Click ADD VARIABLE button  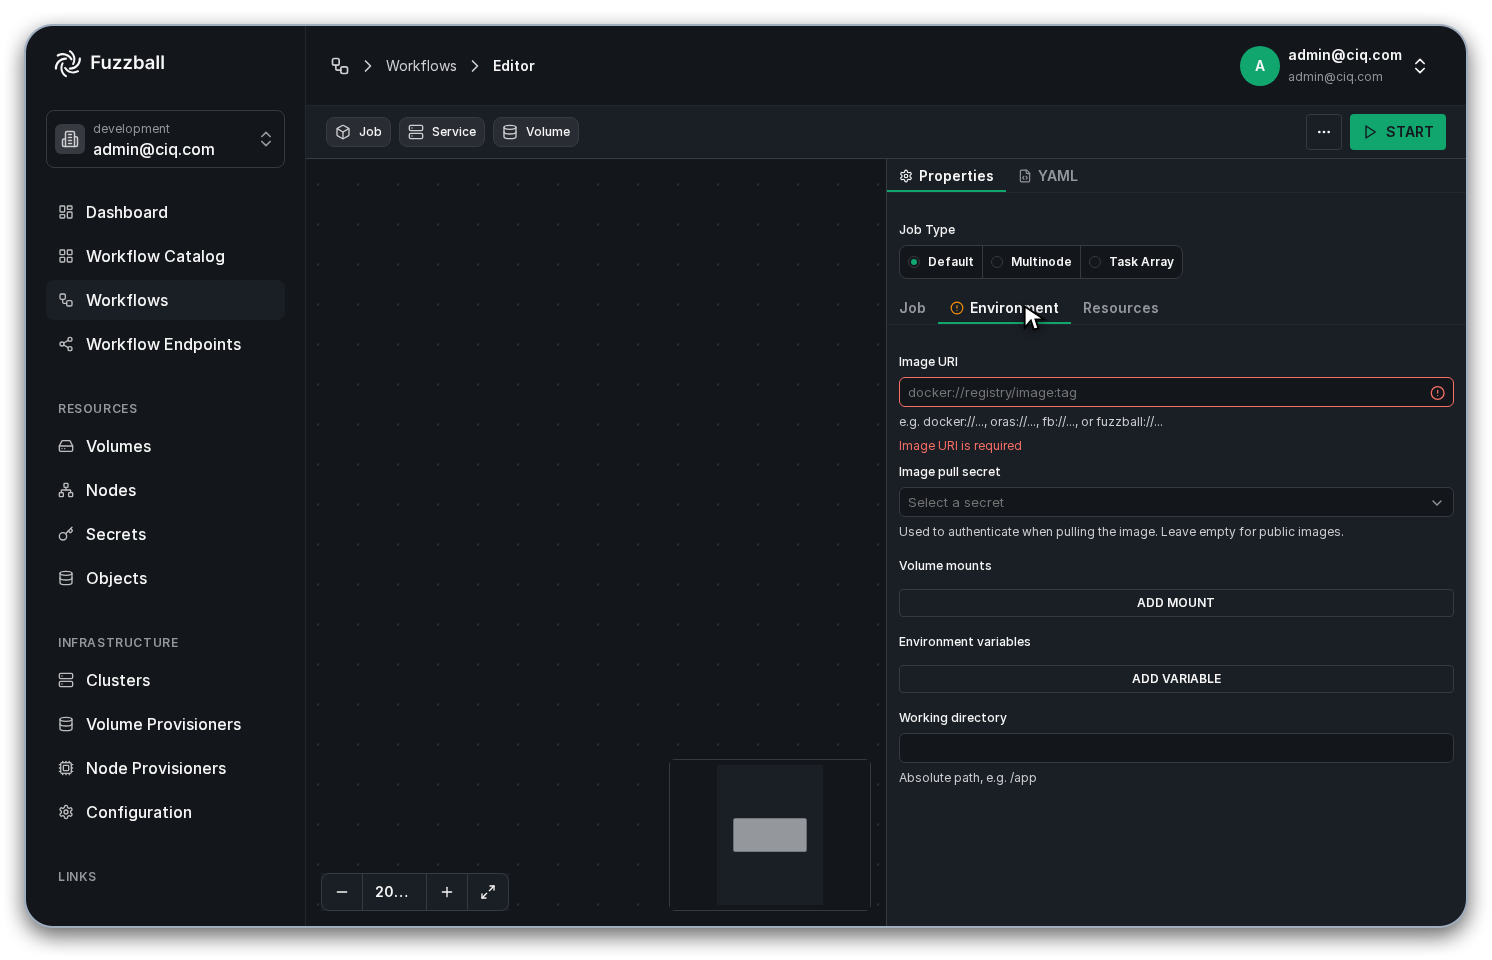pos(1176,679)
